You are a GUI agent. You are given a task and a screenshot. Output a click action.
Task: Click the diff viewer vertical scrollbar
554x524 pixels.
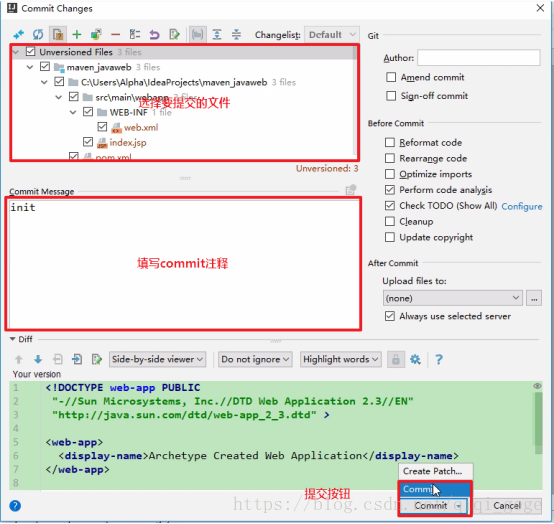(538, 423)
